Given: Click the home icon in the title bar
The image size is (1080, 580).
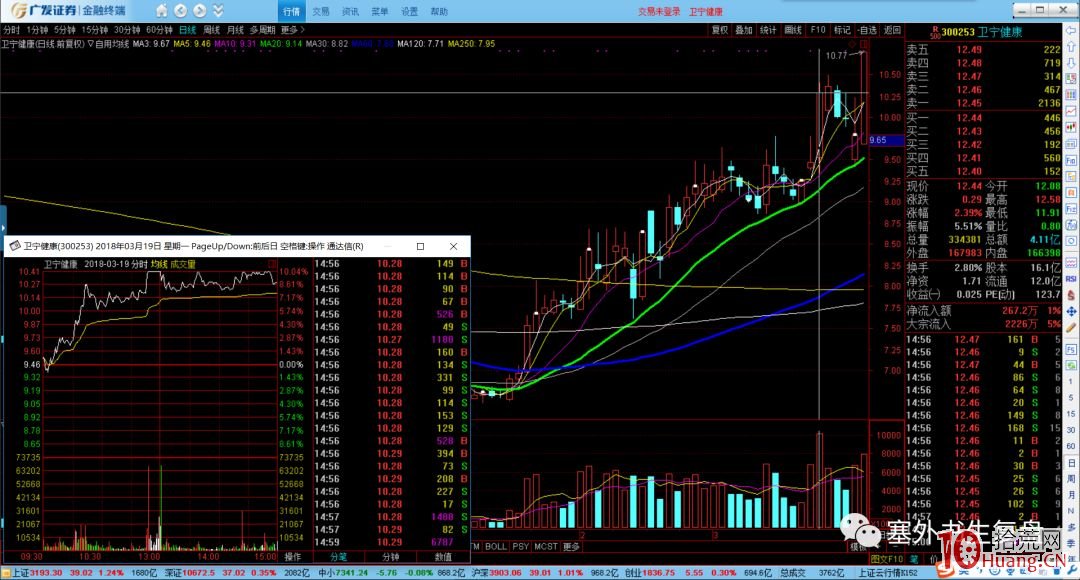Looking at the screenshot, I should coord(161,10).
